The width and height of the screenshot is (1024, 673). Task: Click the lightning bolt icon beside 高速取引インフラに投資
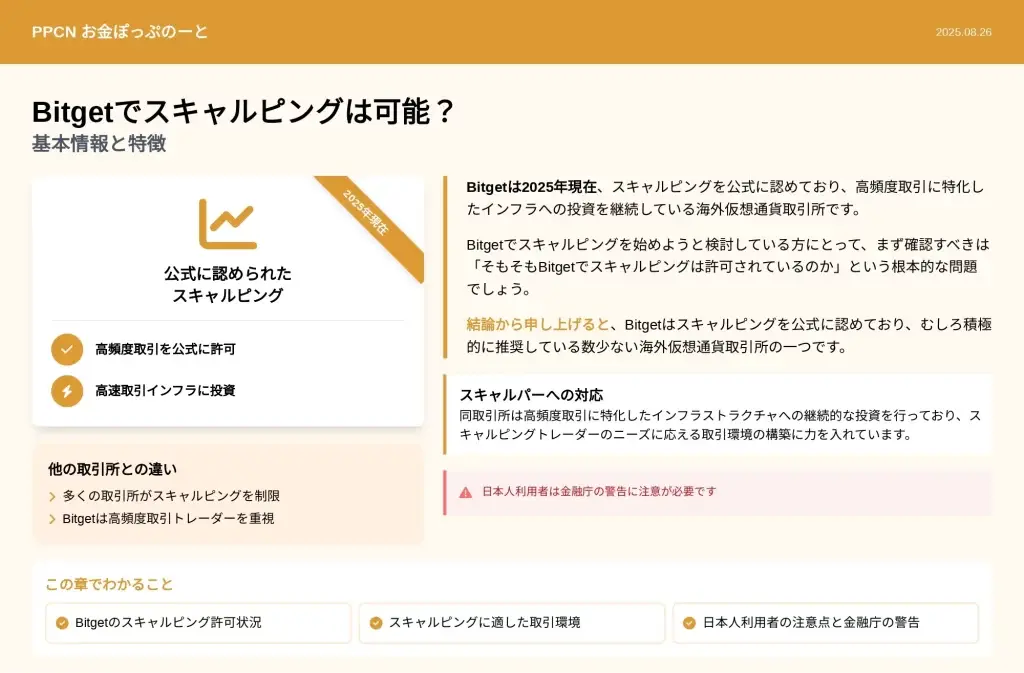click(67, 390)
